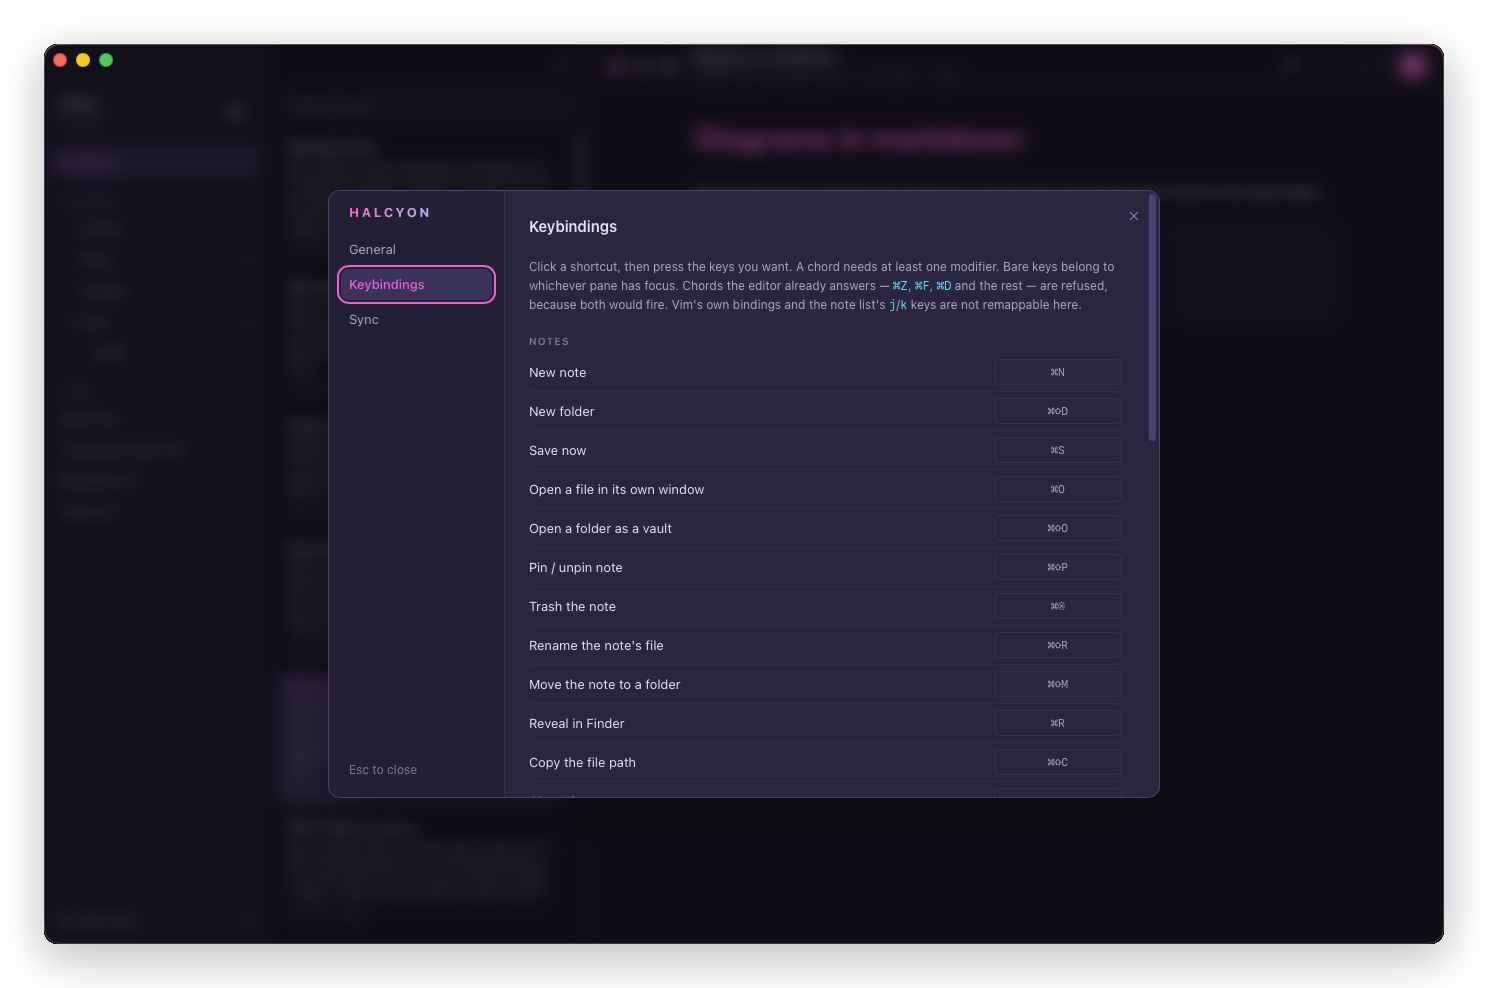Screen dimensions: 1488x988
Task: Select the Keybindings settings tab
Action: [x=416, y=285]
